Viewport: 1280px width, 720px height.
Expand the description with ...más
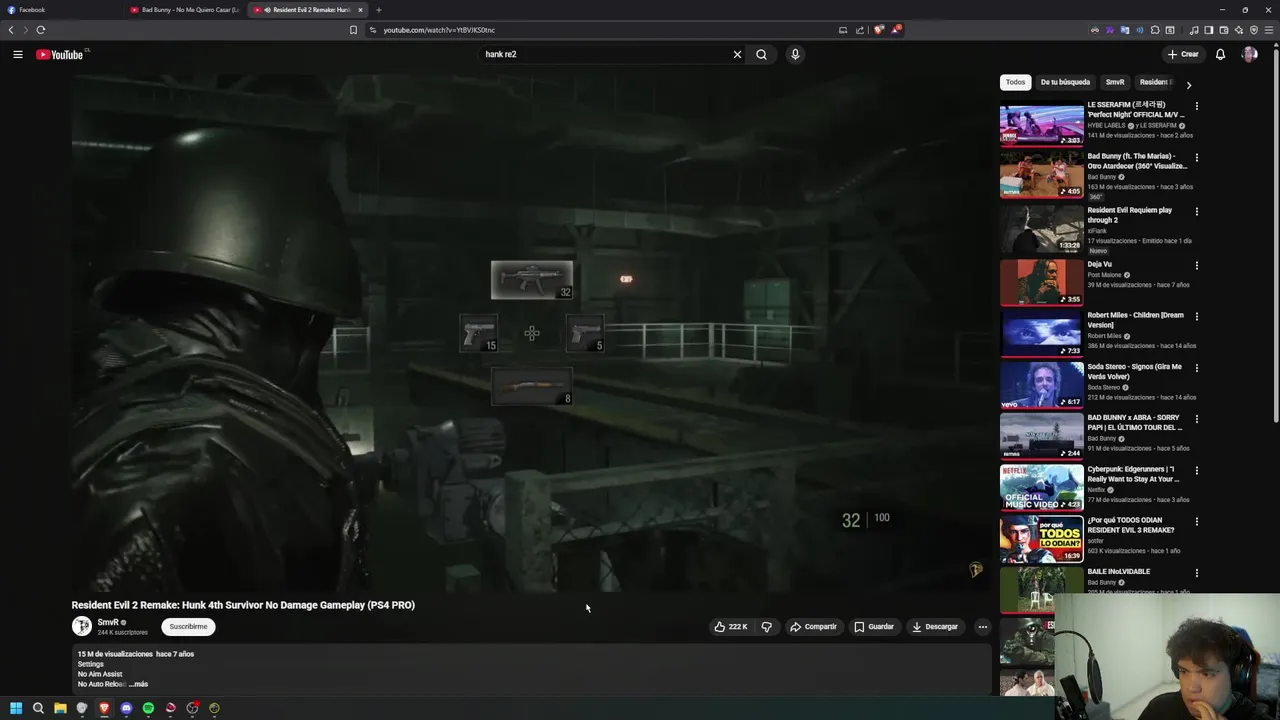(139, 684)
